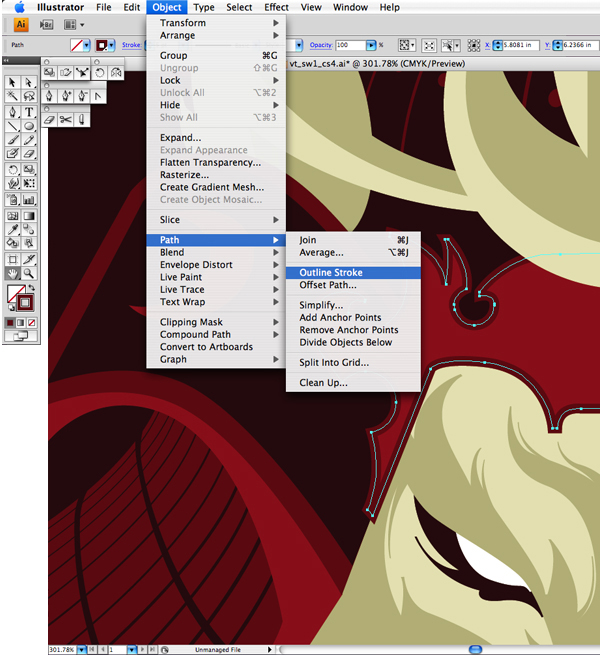Screen dimensions: 600x665
Task: Select the Eyedropper tool
Action: click(x=12, y=229)
